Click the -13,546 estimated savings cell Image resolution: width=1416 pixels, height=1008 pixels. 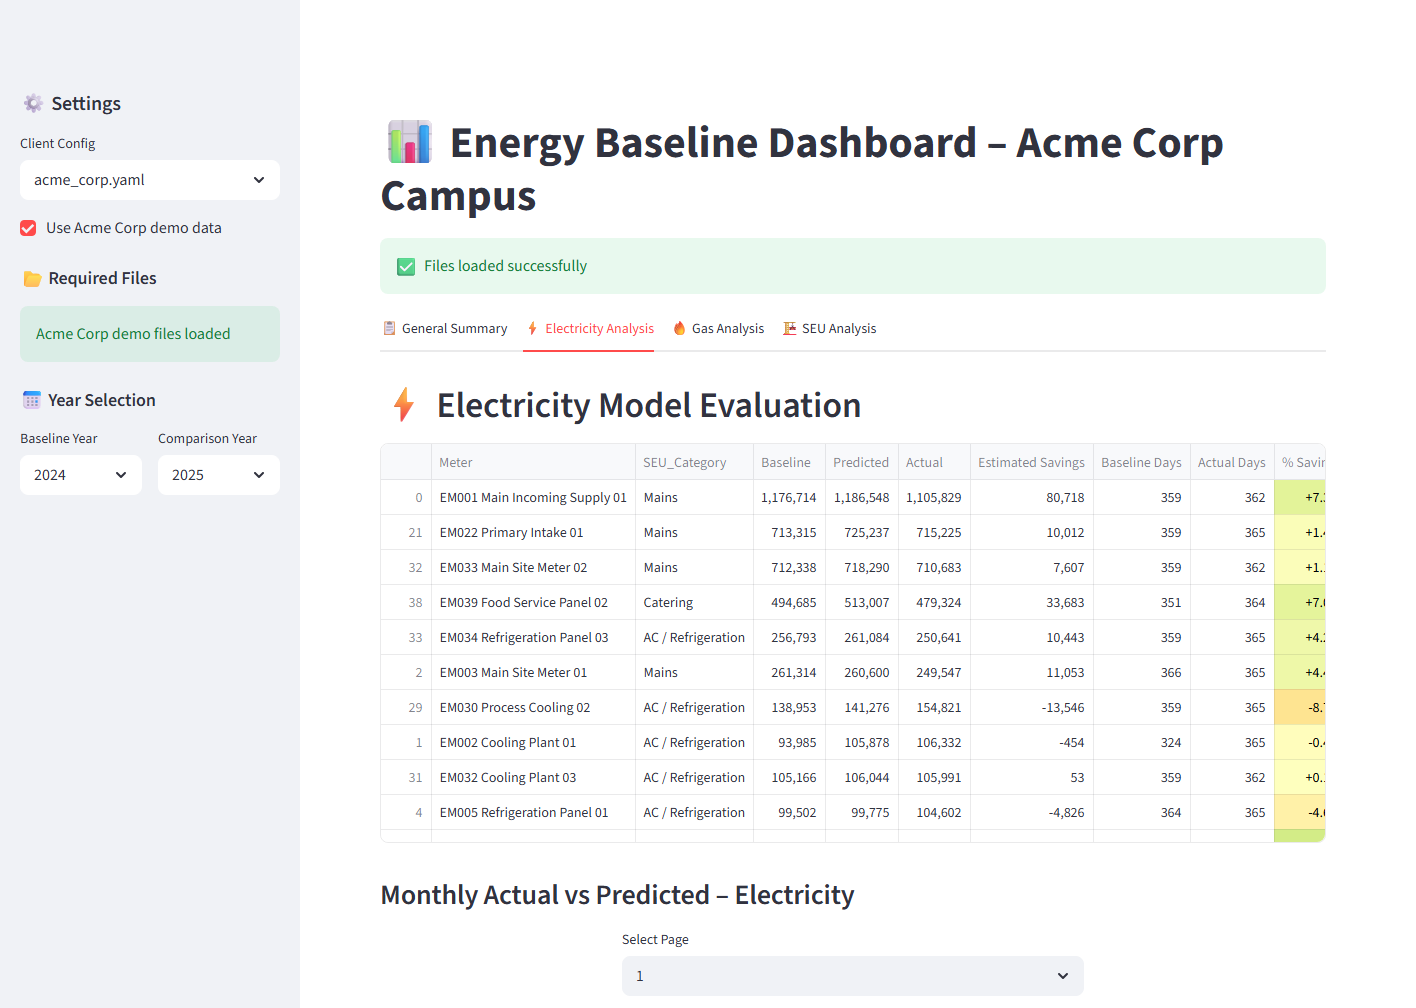1031,707
